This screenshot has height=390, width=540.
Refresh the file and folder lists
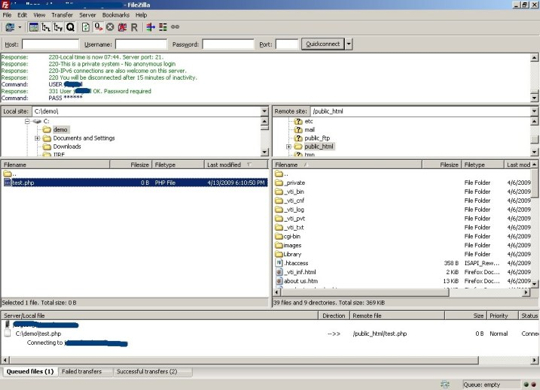pyautogui.click(x=85, y=27)
